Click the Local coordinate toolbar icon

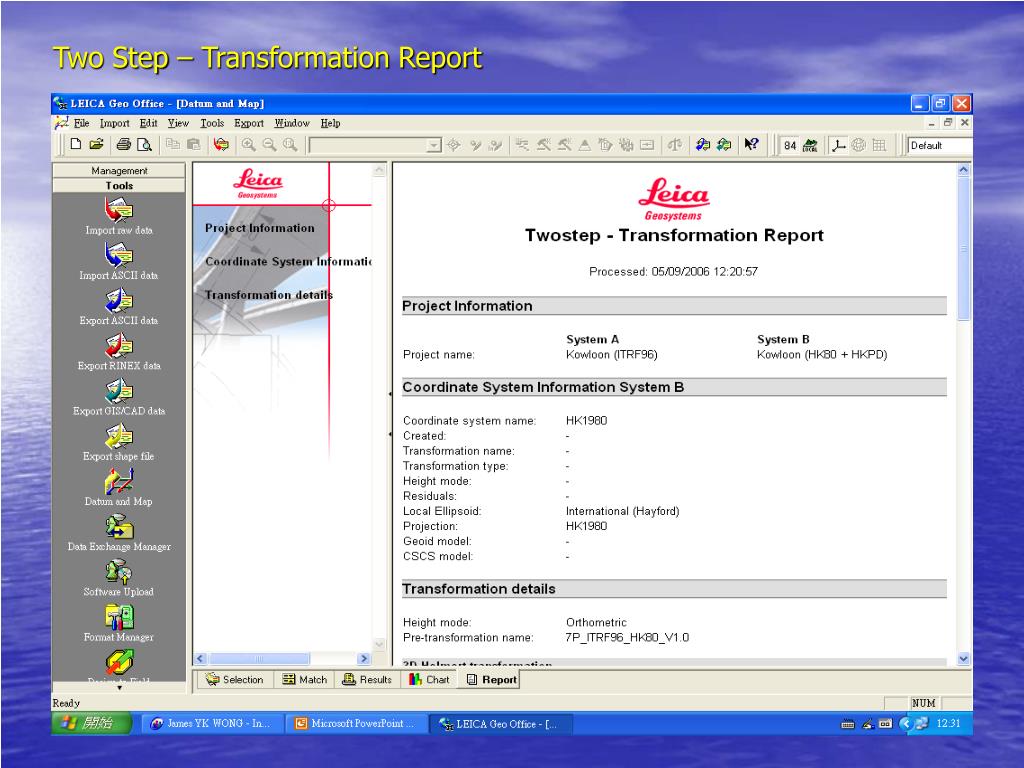(x=810, y=145)
